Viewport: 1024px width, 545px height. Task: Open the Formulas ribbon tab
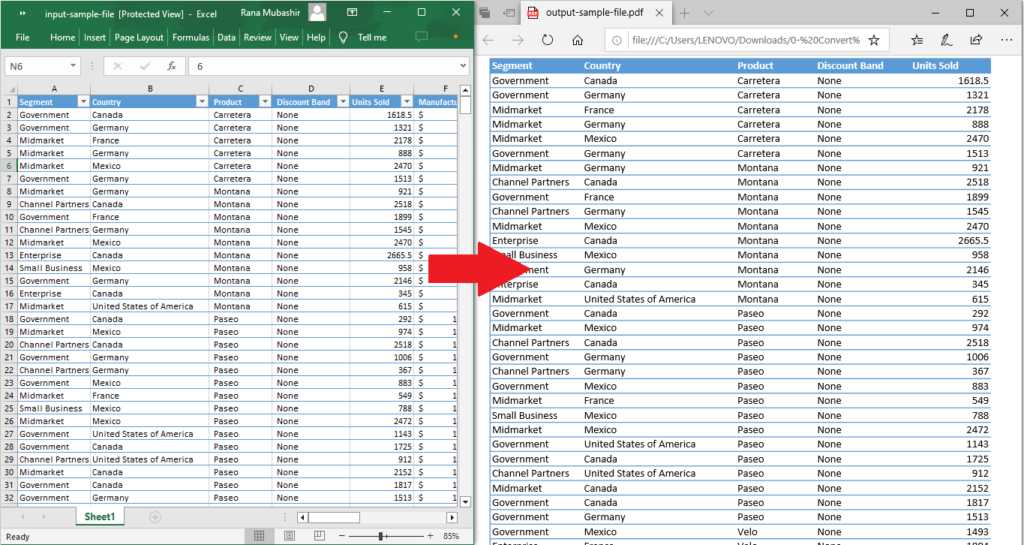click(190, 37)
